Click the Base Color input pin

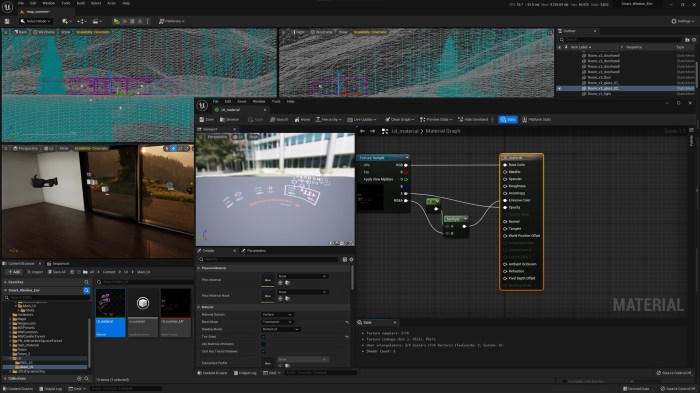(x=505, y=165)
